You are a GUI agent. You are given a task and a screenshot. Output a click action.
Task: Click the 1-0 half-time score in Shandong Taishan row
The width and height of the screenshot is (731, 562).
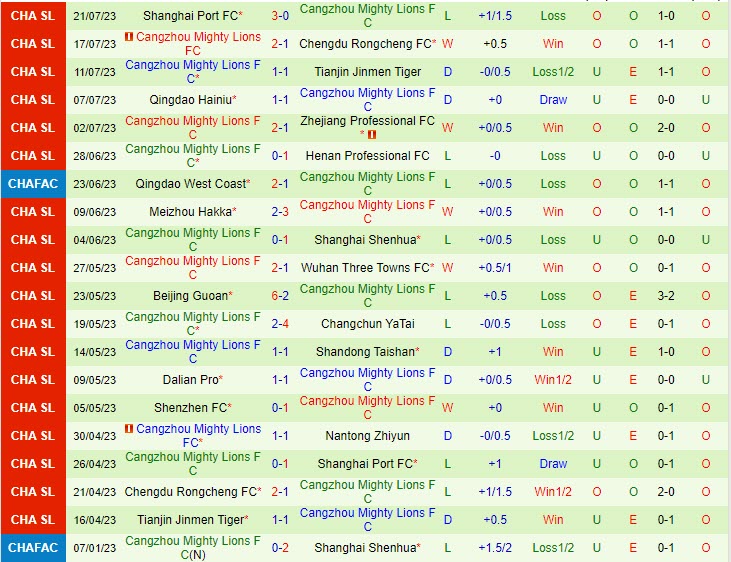(666, 352)
